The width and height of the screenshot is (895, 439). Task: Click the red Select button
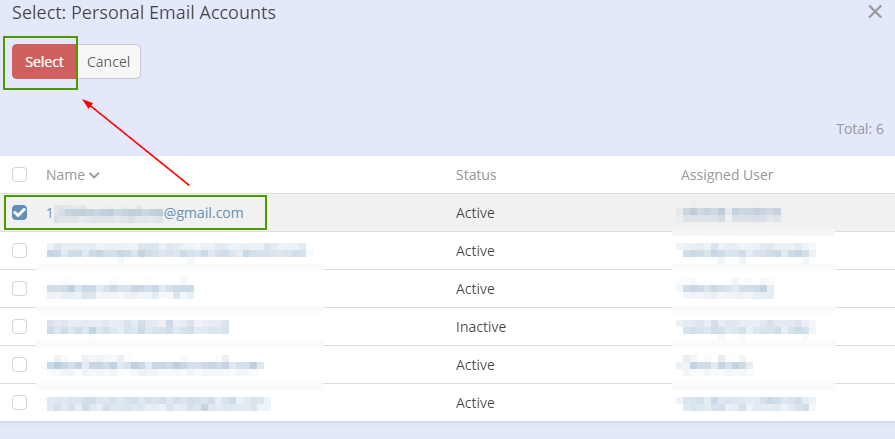pyautogui.click(x=45, y=62)
